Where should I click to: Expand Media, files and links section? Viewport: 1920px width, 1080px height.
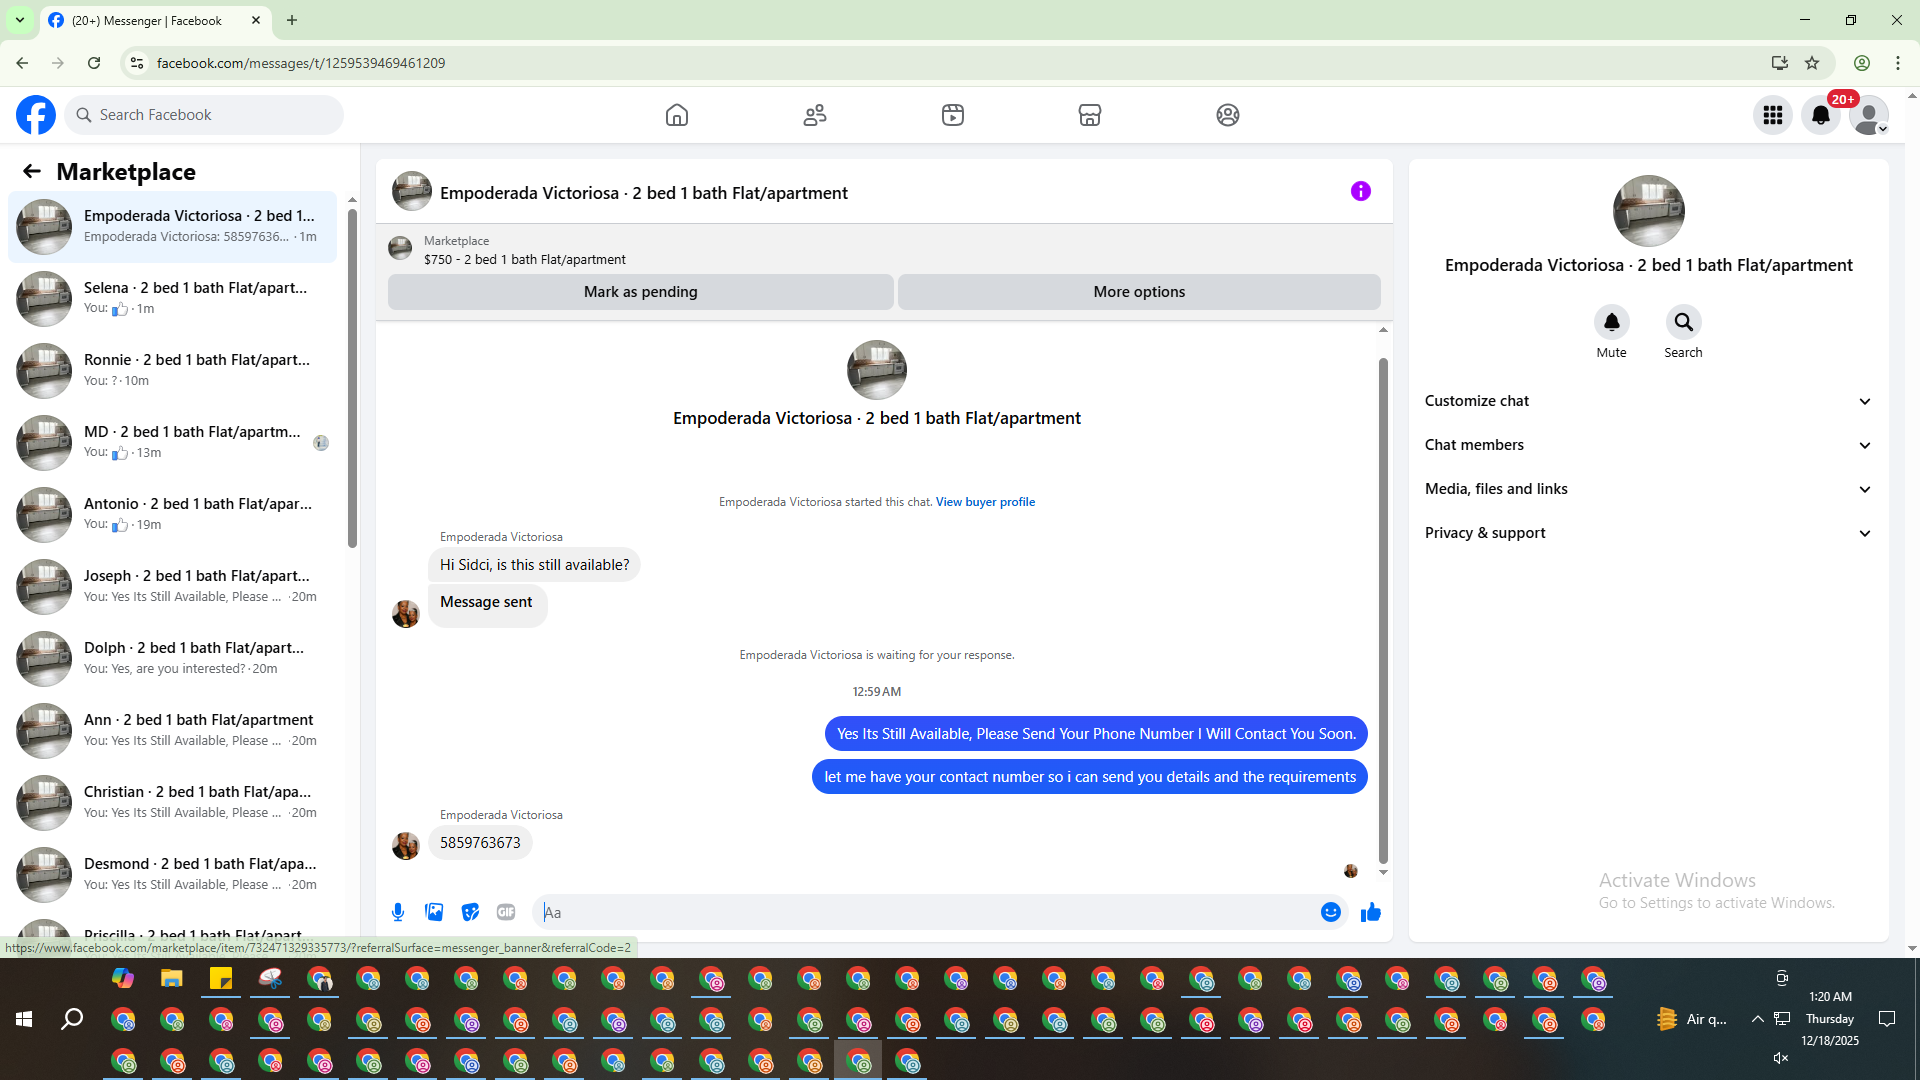pyautogui.click(x=1647, y=489)
